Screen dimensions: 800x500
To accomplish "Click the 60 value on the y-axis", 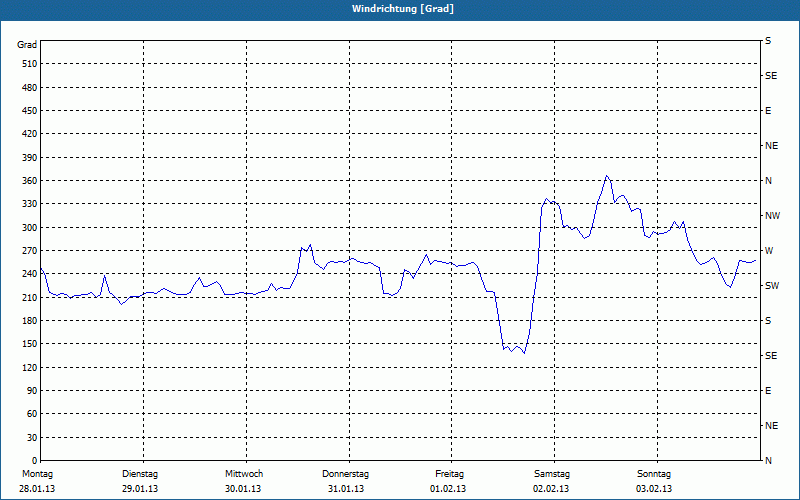I will (32, 413).
